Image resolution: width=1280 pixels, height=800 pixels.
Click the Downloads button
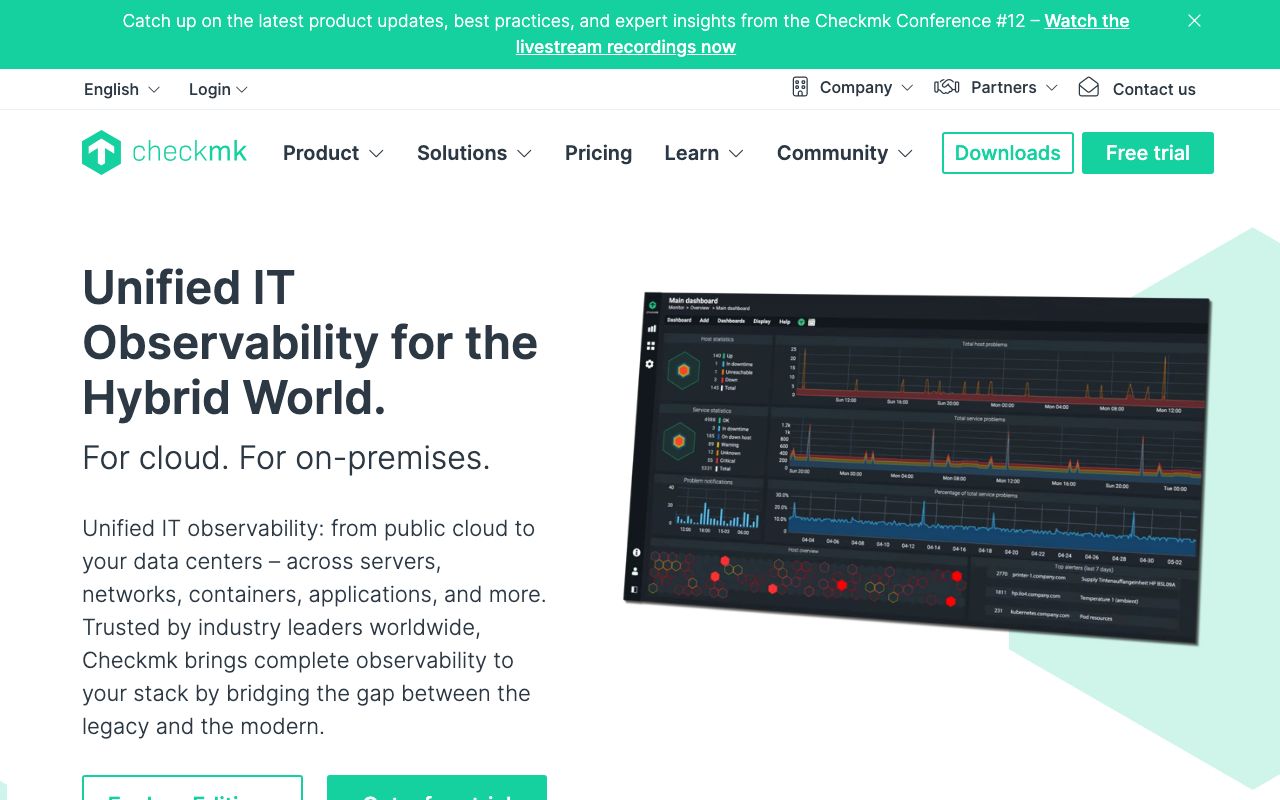click(1008, 153)
